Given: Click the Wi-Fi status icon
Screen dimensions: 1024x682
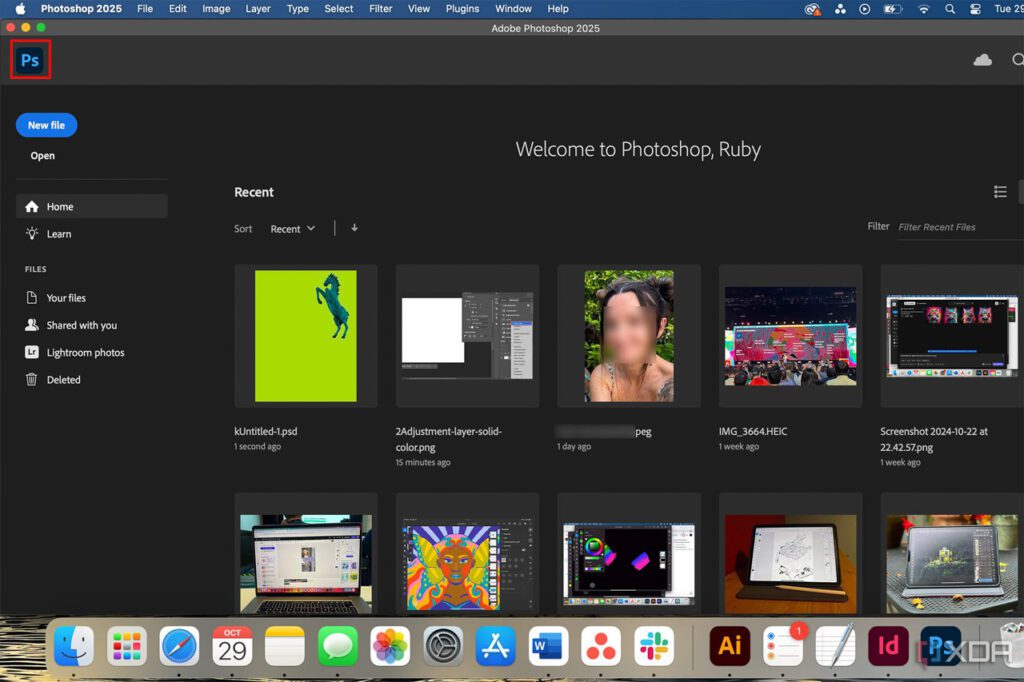Looking at the screenshot, I should [923, 8].
